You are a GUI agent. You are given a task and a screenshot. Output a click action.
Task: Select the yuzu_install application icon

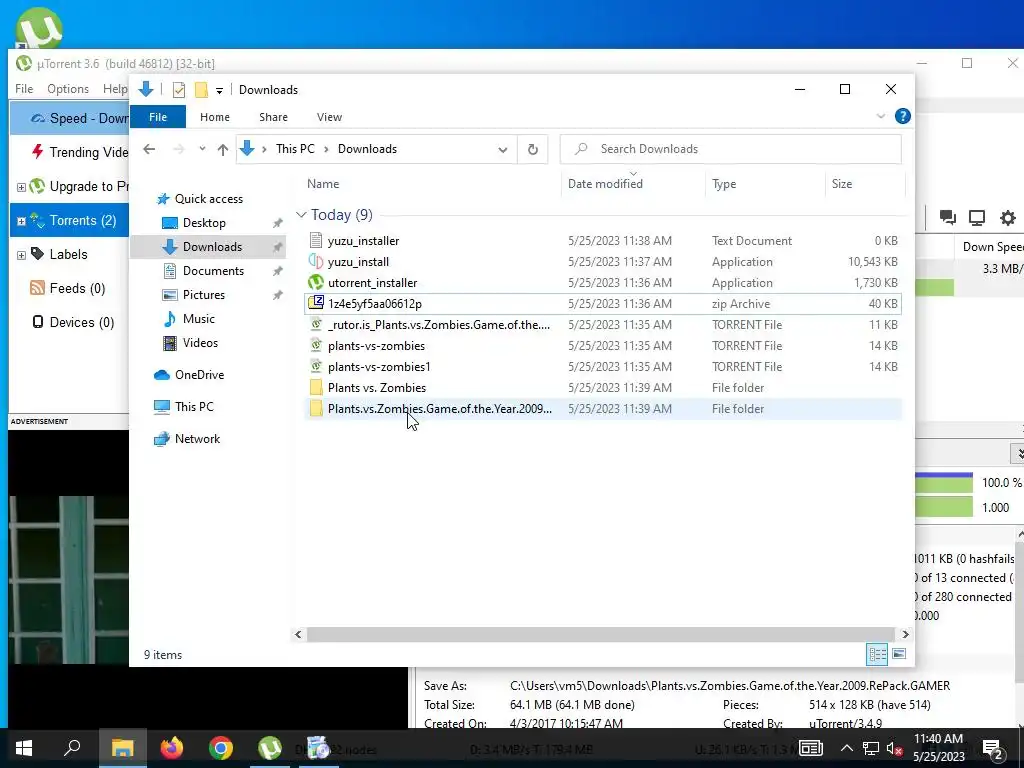[316, 262]
